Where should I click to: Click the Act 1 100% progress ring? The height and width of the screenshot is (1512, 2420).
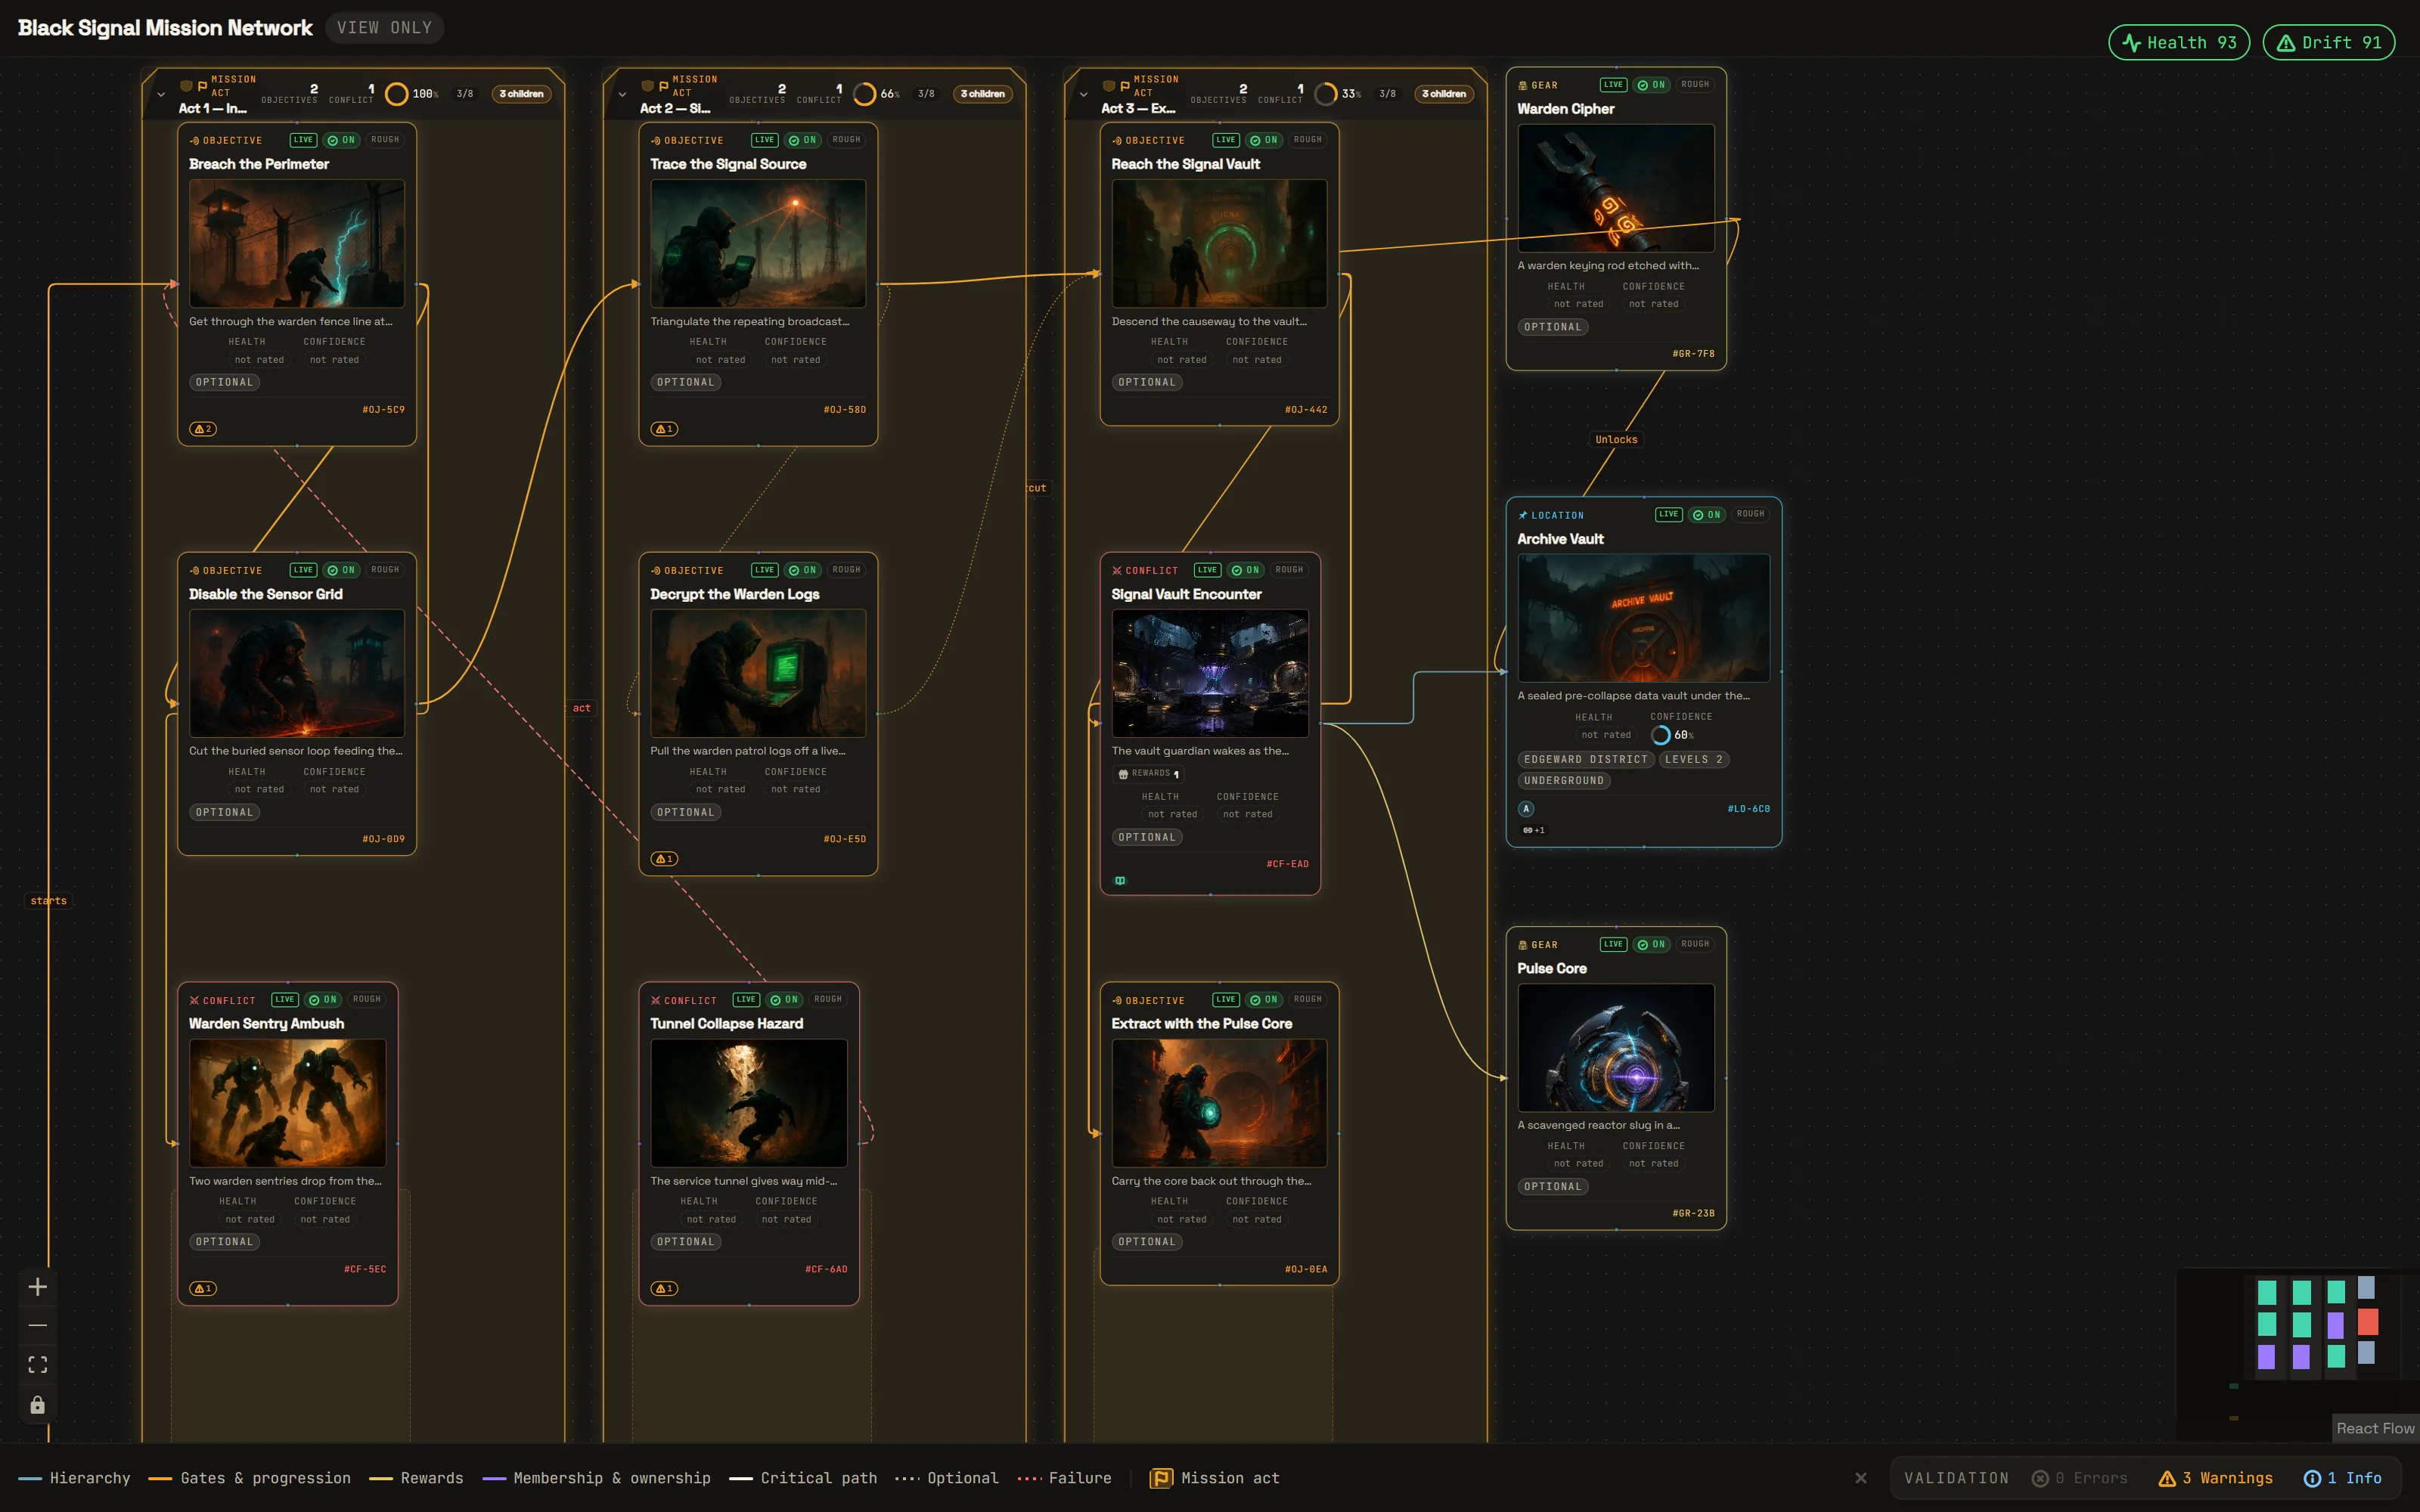[397, 94]
